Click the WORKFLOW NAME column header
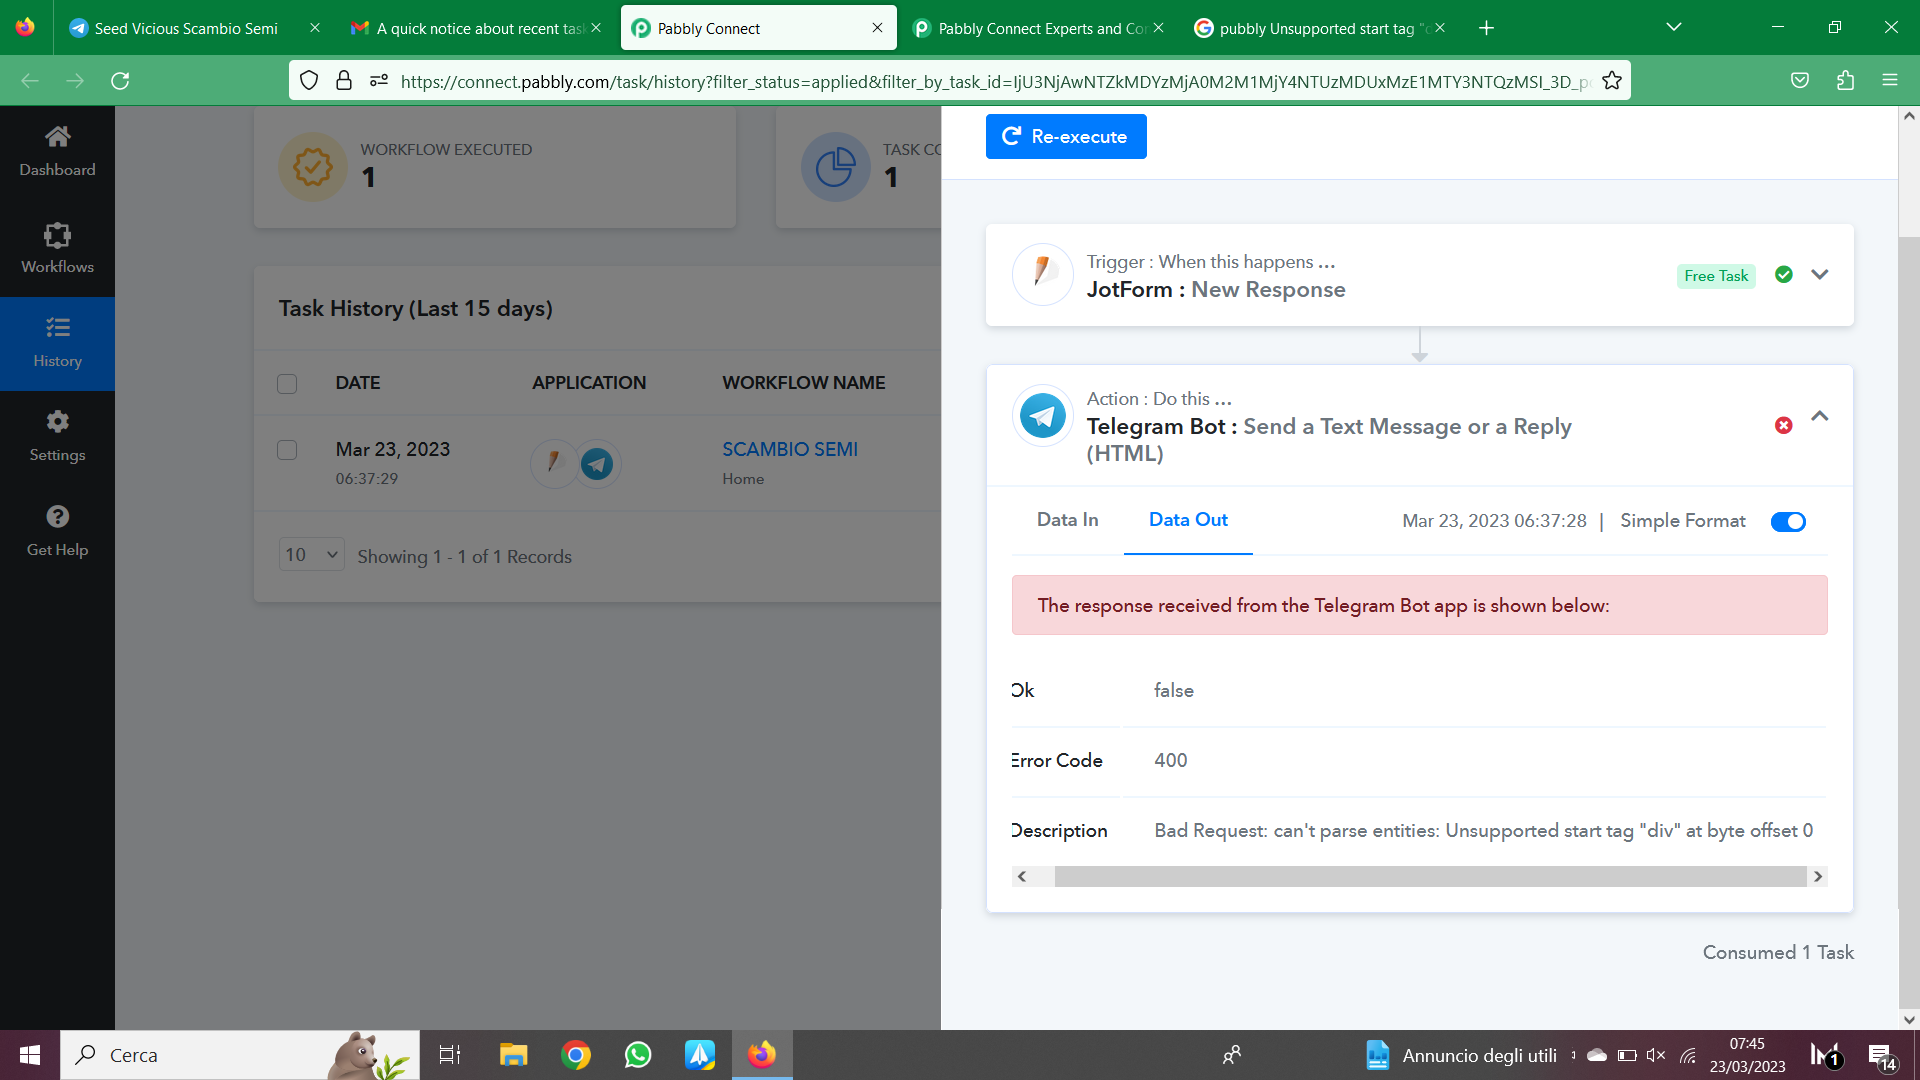The image size is (1920, 1080). point(804,383)
